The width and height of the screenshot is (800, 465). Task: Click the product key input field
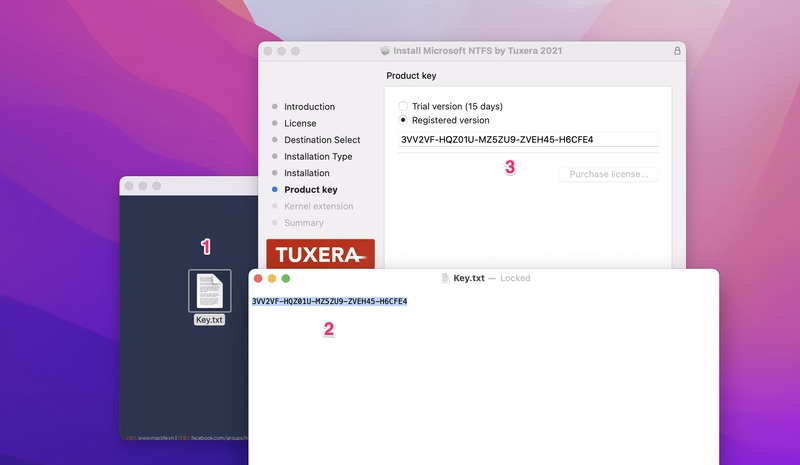[528, 139]
